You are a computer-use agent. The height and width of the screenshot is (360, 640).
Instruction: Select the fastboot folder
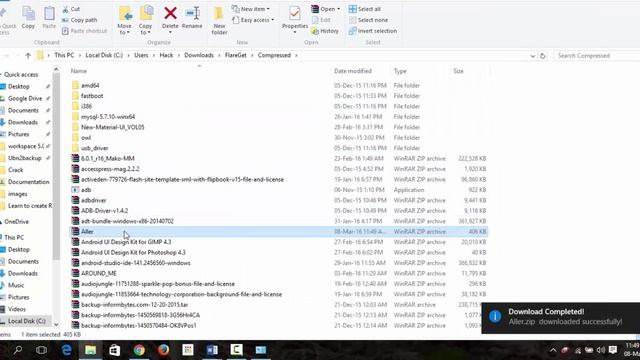click(92, 96)
